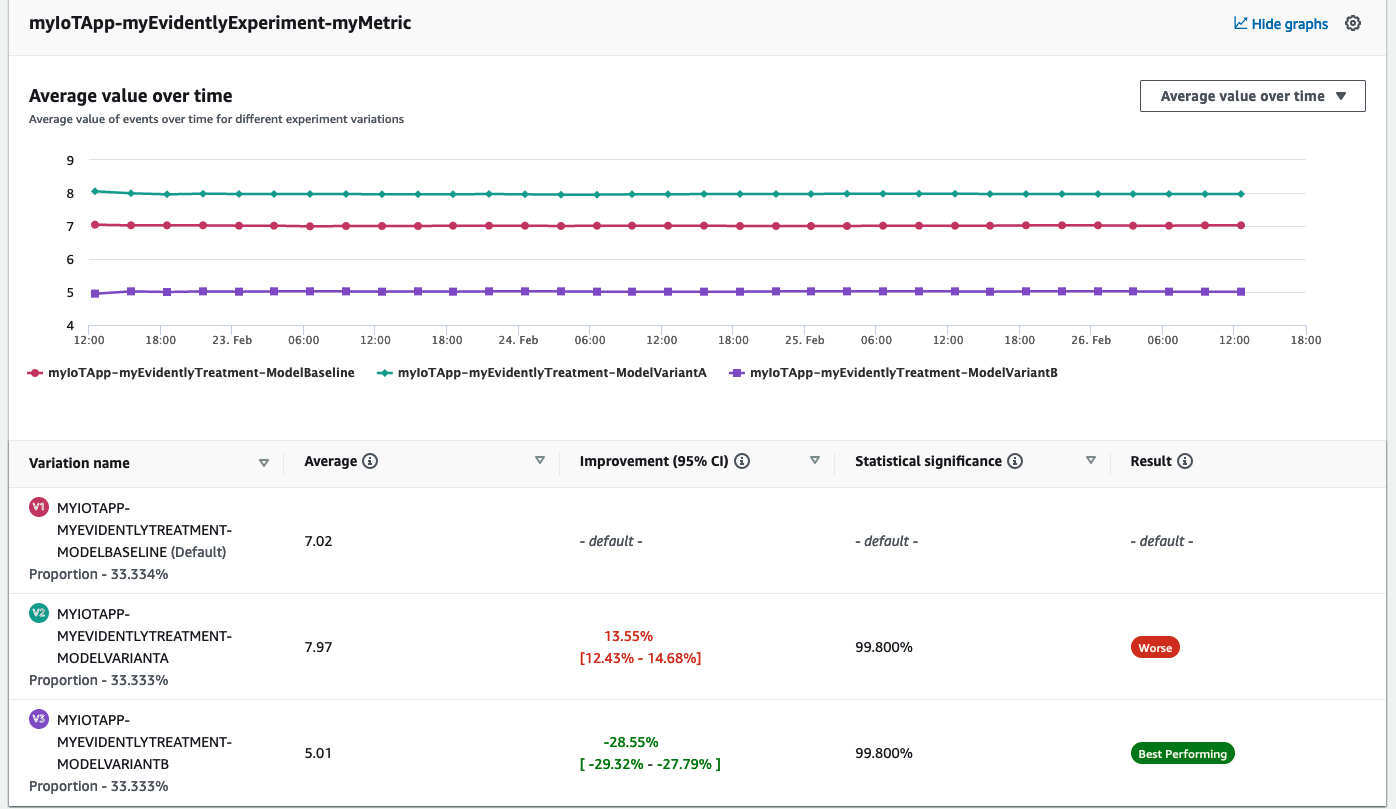The width and height of the screenshot is (1396, 809).
Task: Click the graph icon beside Hide graphs
Action: pos(1240,23)
